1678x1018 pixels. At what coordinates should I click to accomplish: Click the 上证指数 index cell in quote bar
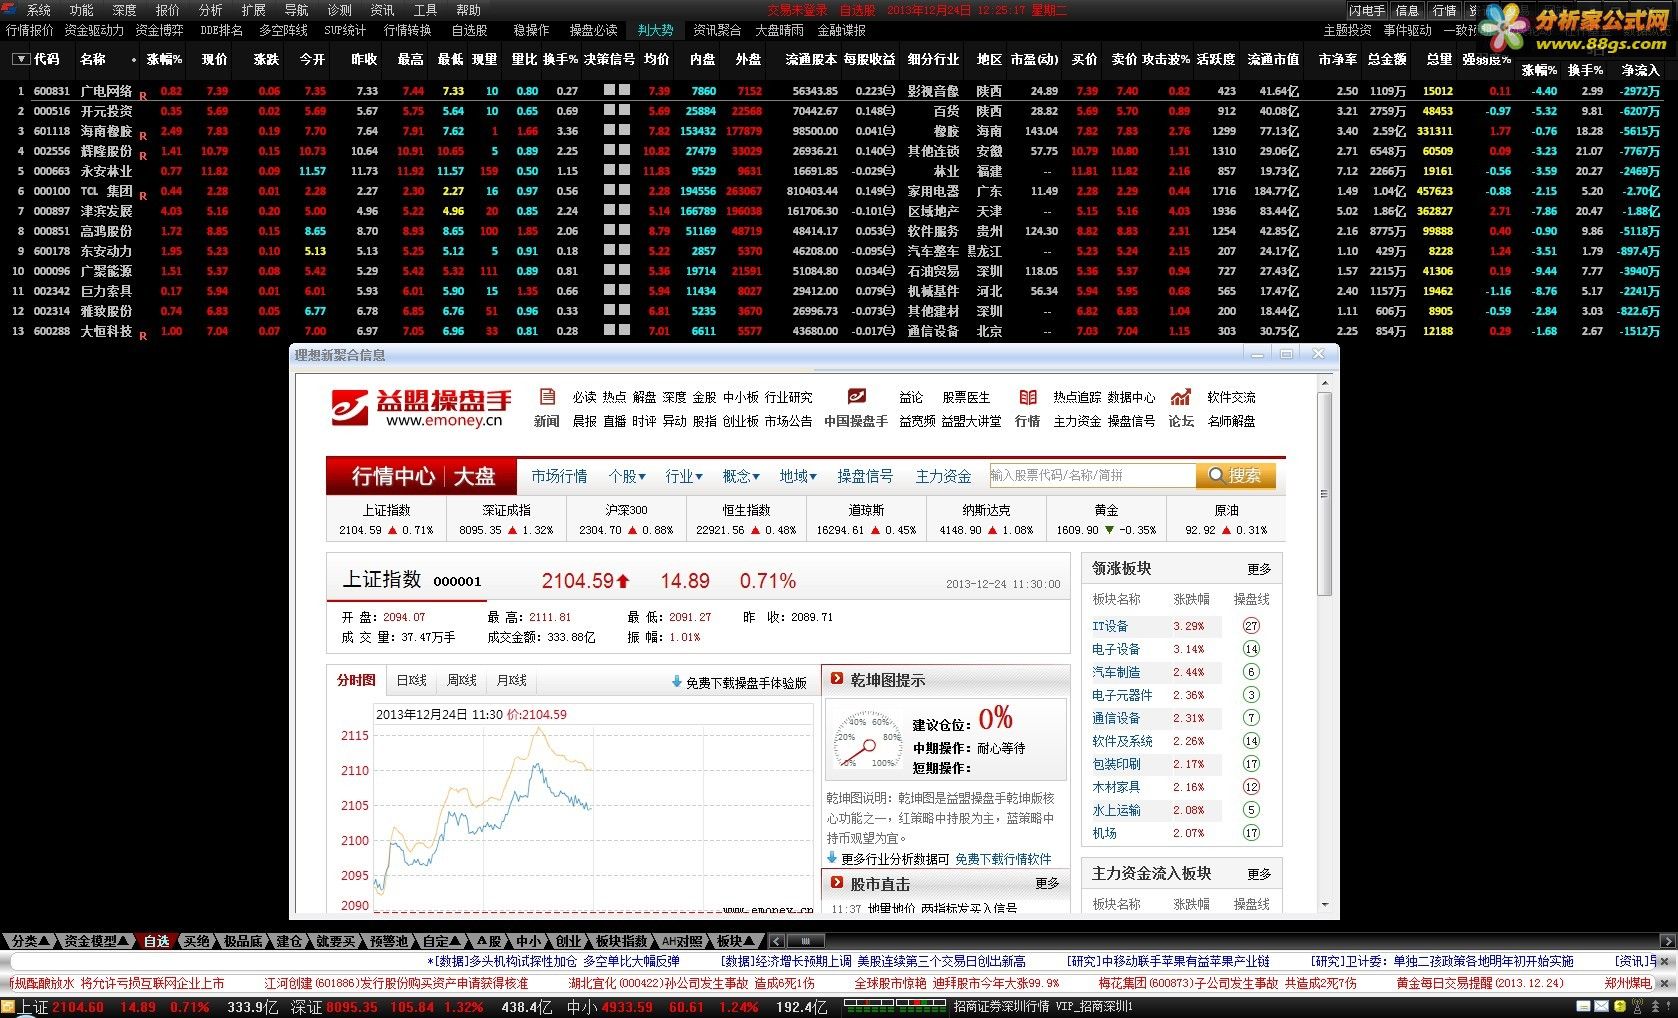tap(386, 519)
